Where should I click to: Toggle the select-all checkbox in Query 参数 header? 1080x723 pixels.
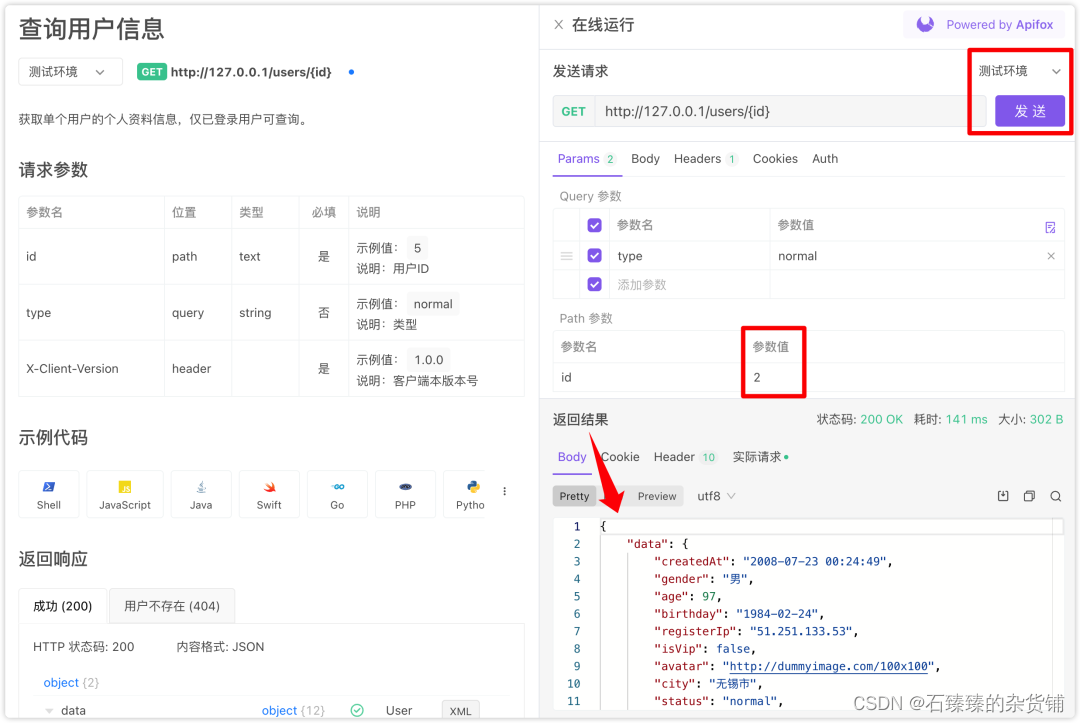[594, 225]
